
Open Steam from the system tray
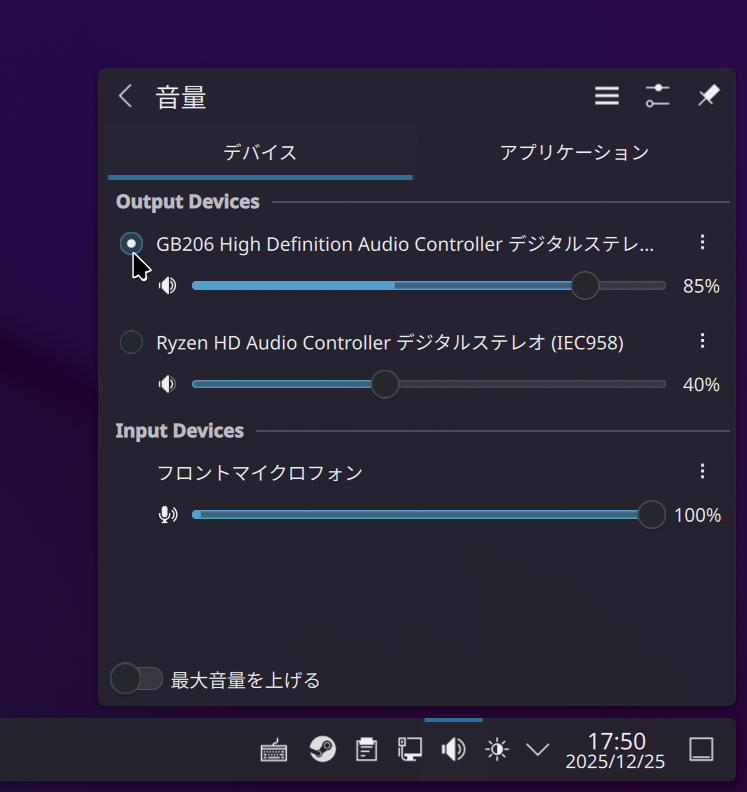point(322,749)
